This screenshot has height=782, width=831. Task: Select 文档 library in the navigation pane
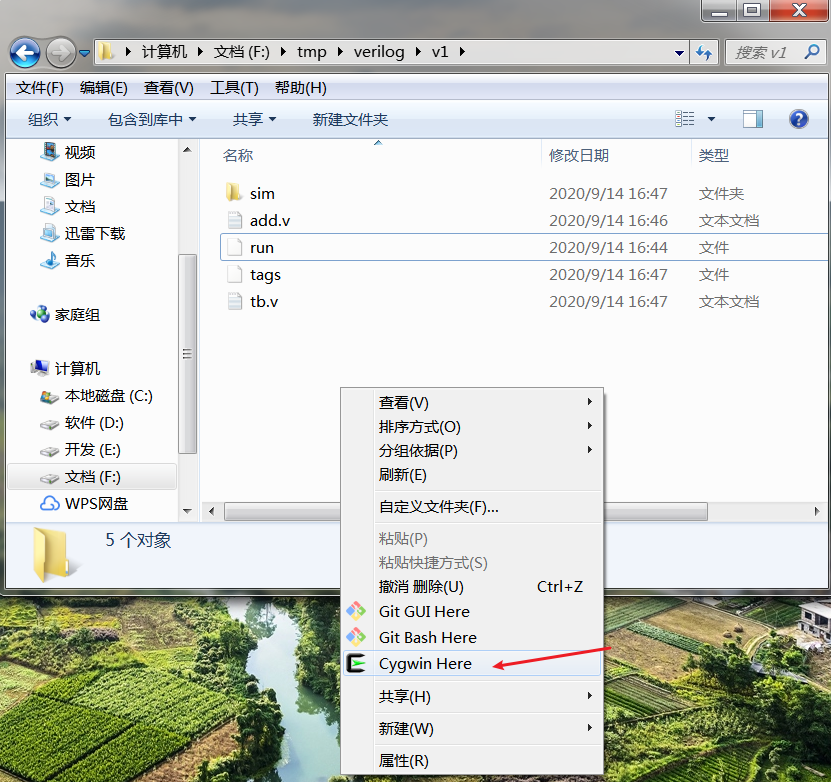pyautogui.click(x=79, y=207)
